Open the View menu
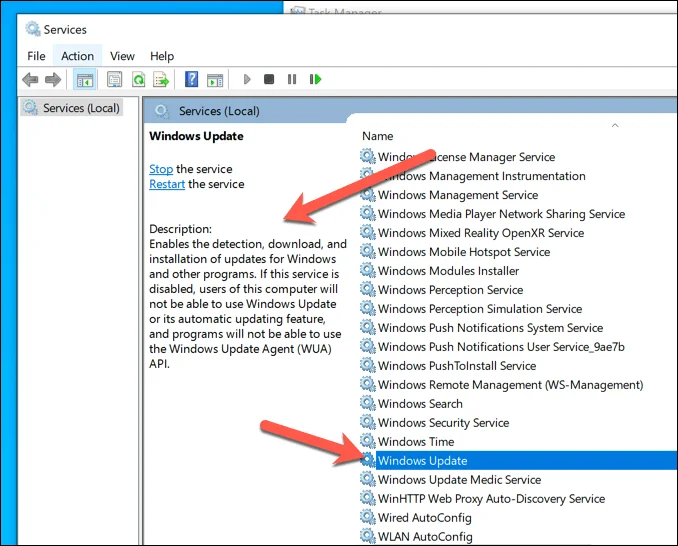The image size is (678, 546). (122, 56)
